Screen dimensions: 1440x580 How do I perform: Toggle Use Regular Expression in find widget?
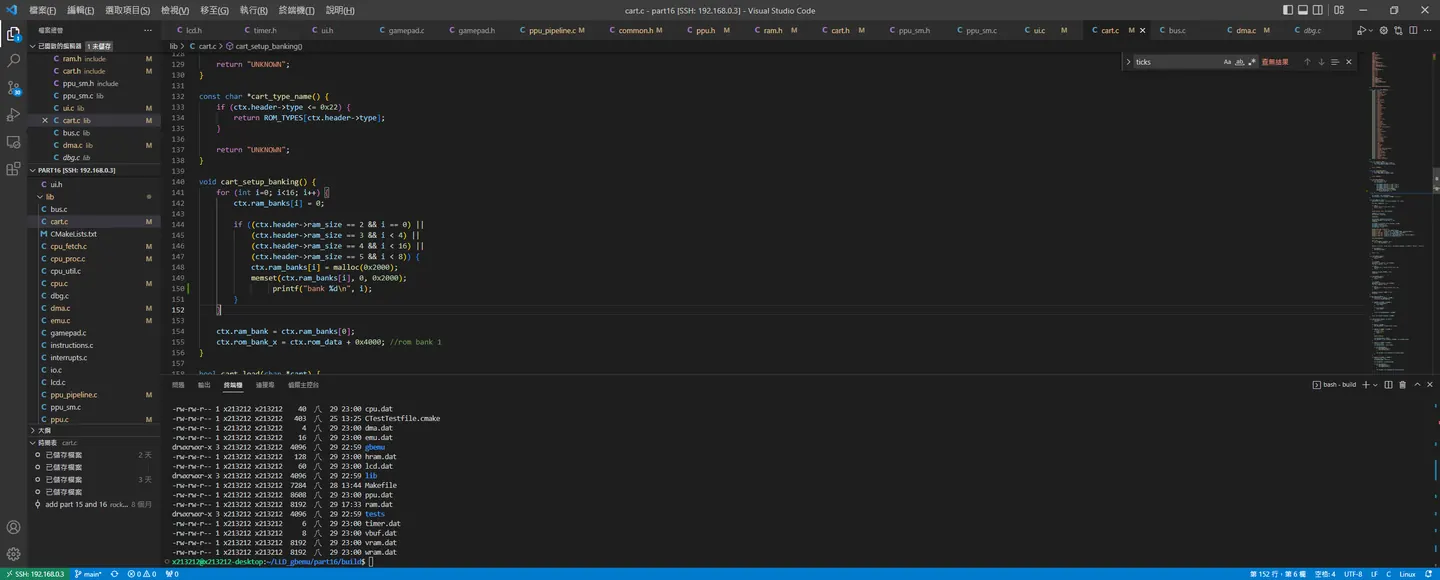(1252, 62)
